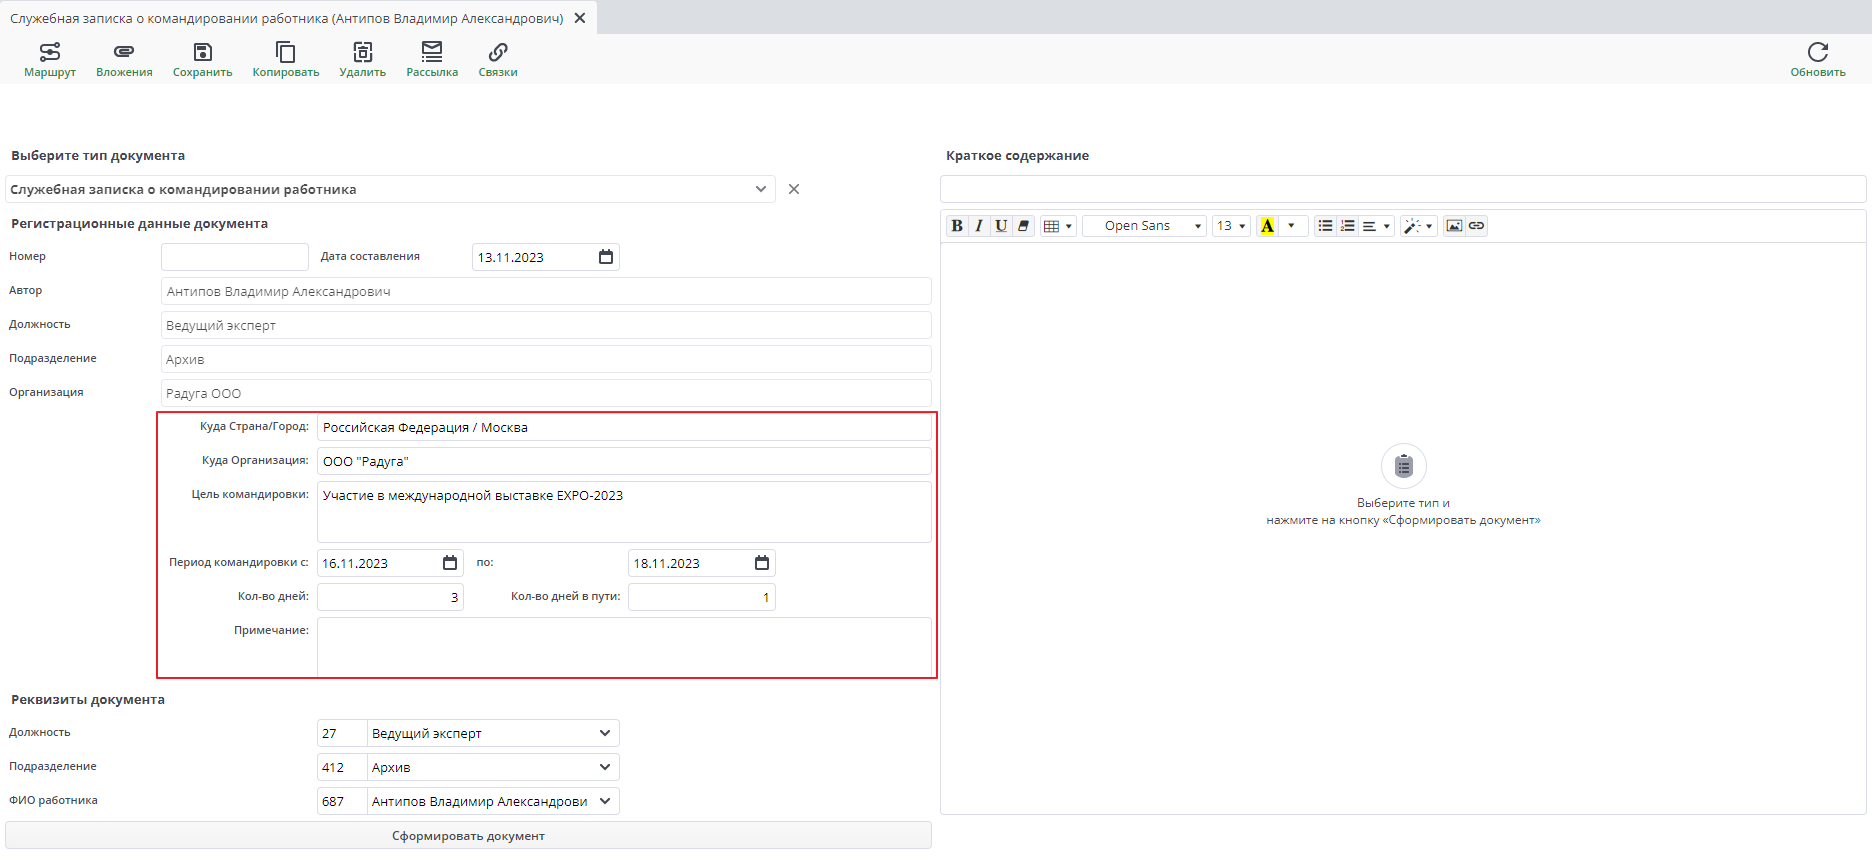
Task: Toggle underline formatting in editor
Action: coord(1001,226)
